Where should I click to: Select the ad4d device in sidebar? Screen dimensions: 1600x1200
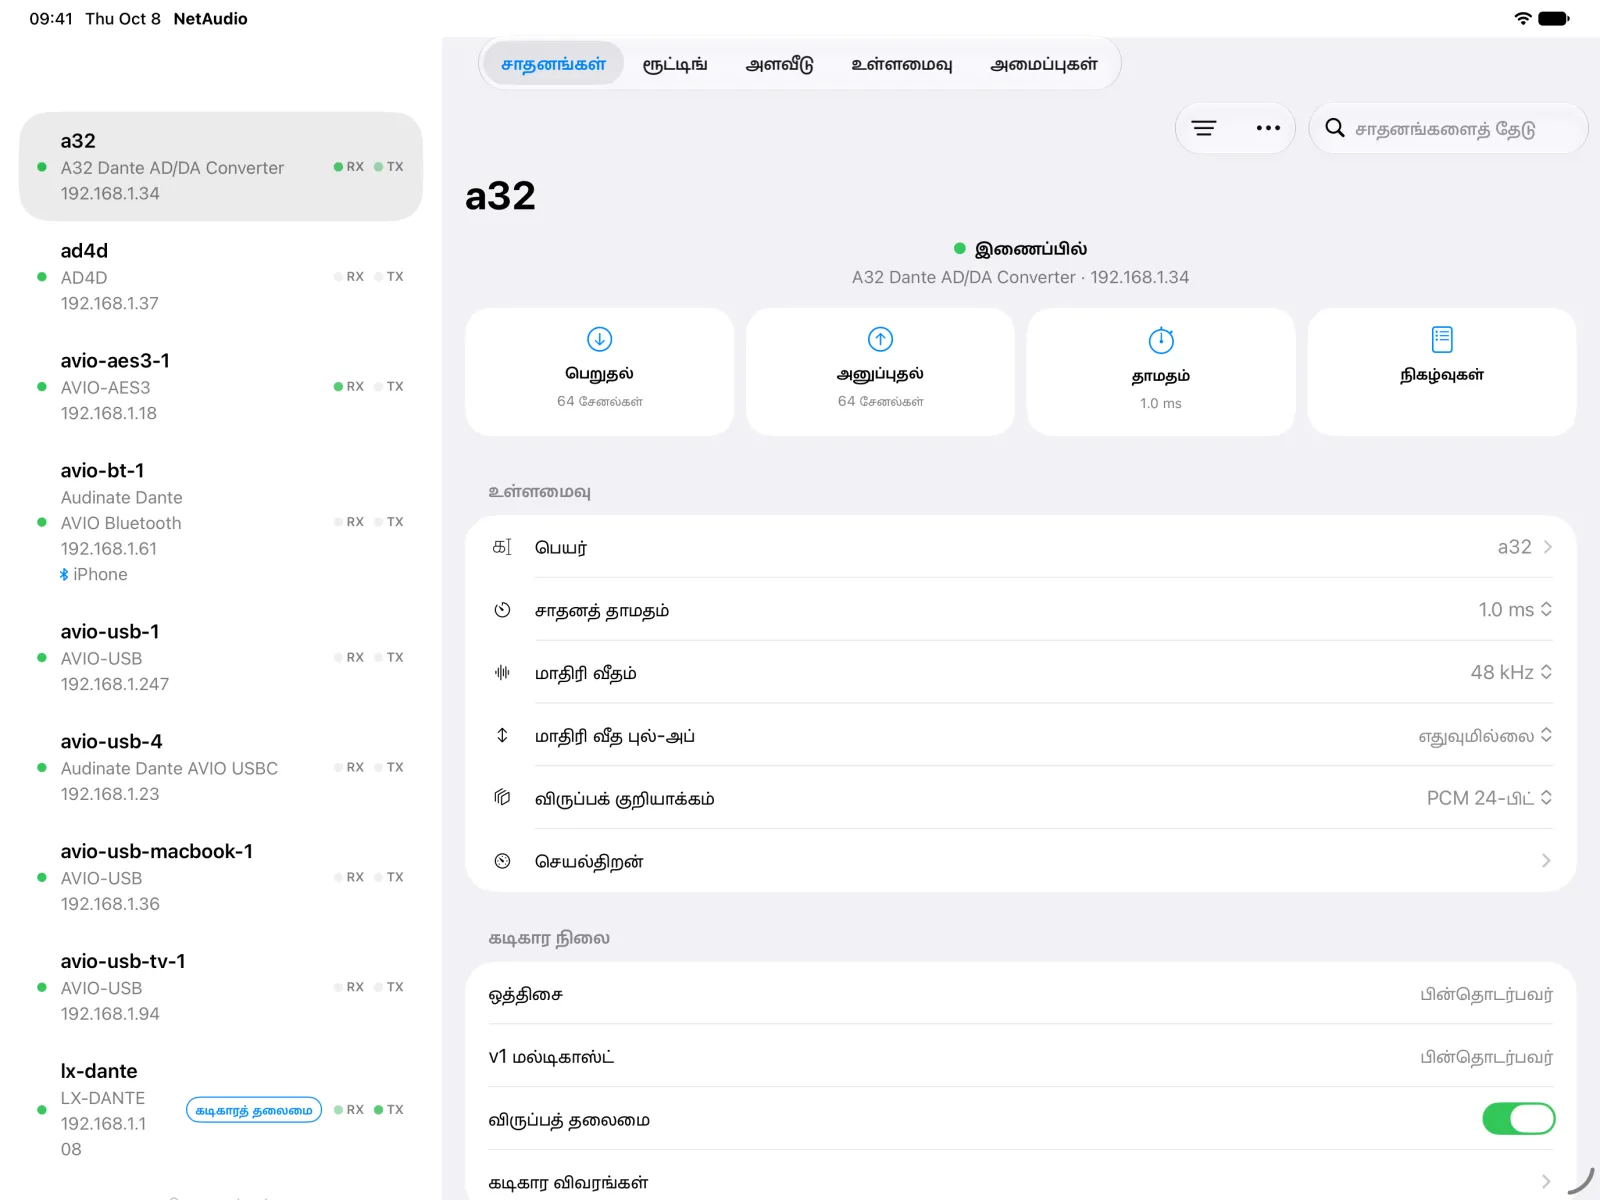(221, 276)
